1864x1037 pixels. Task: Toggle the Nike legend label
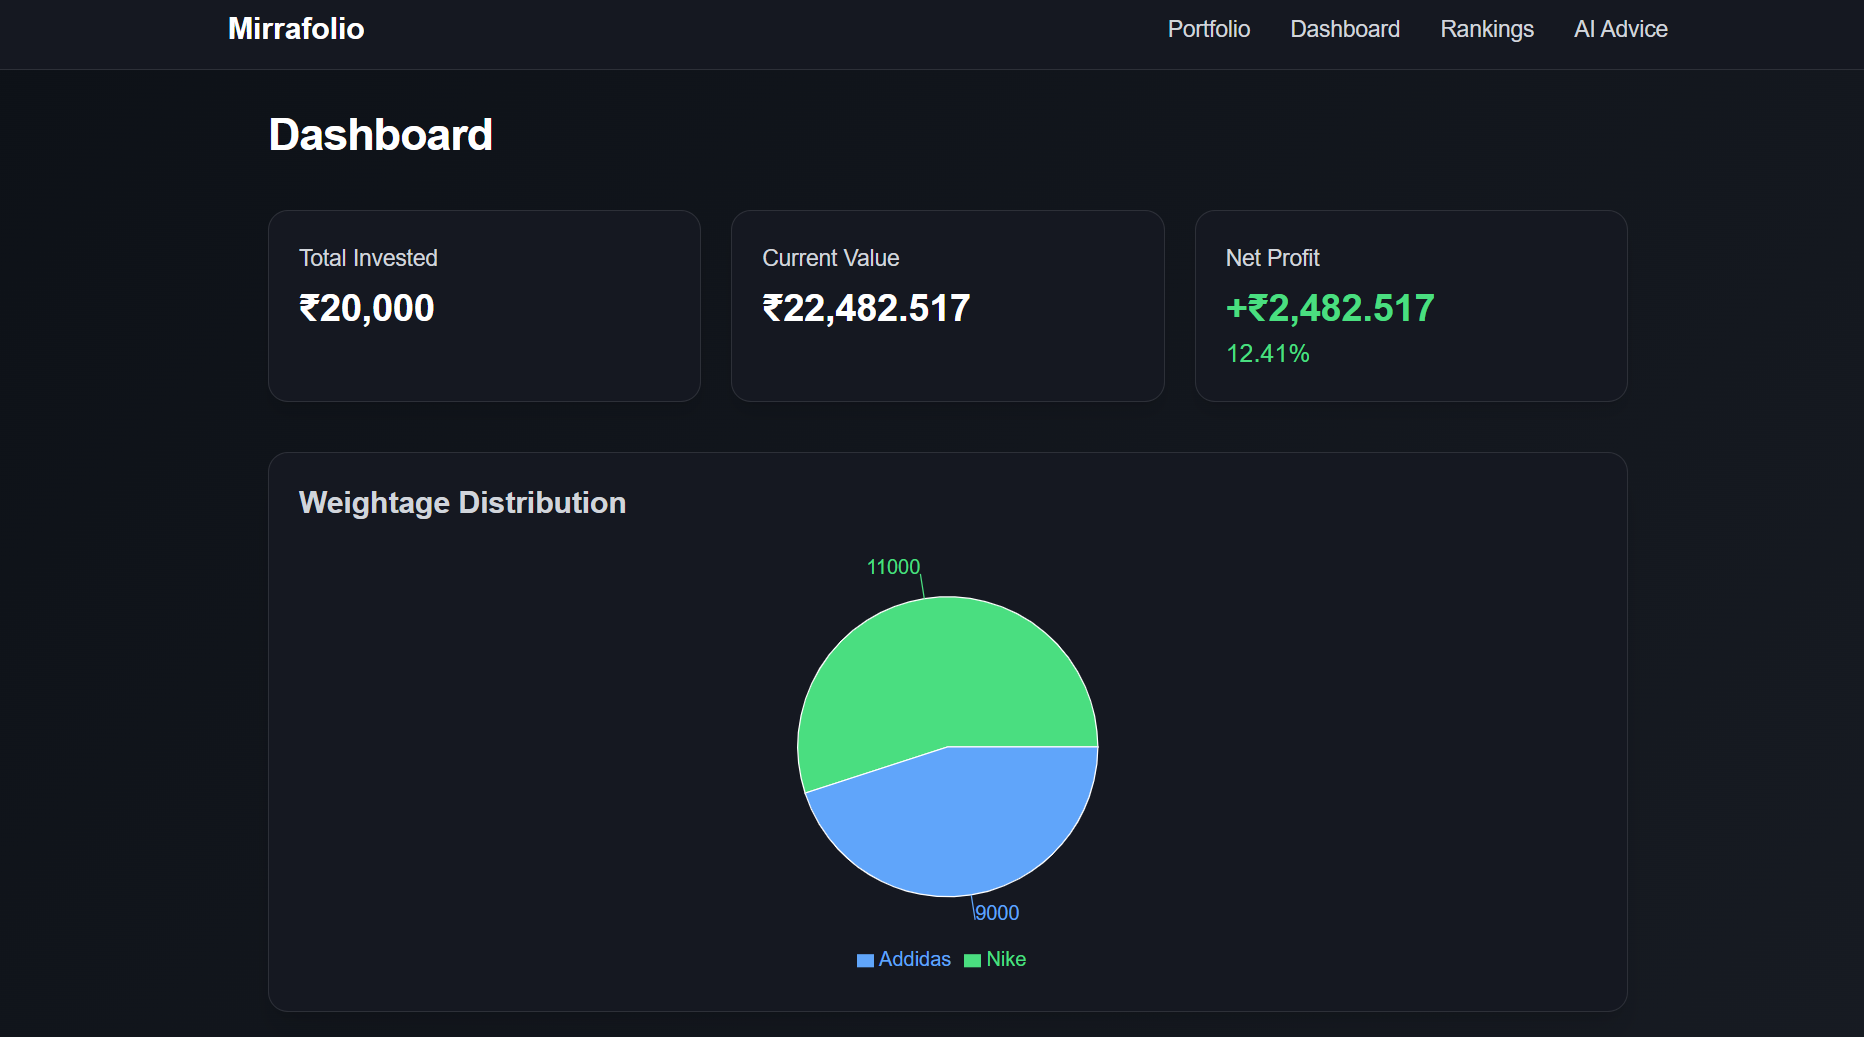tap(1006, 959)
